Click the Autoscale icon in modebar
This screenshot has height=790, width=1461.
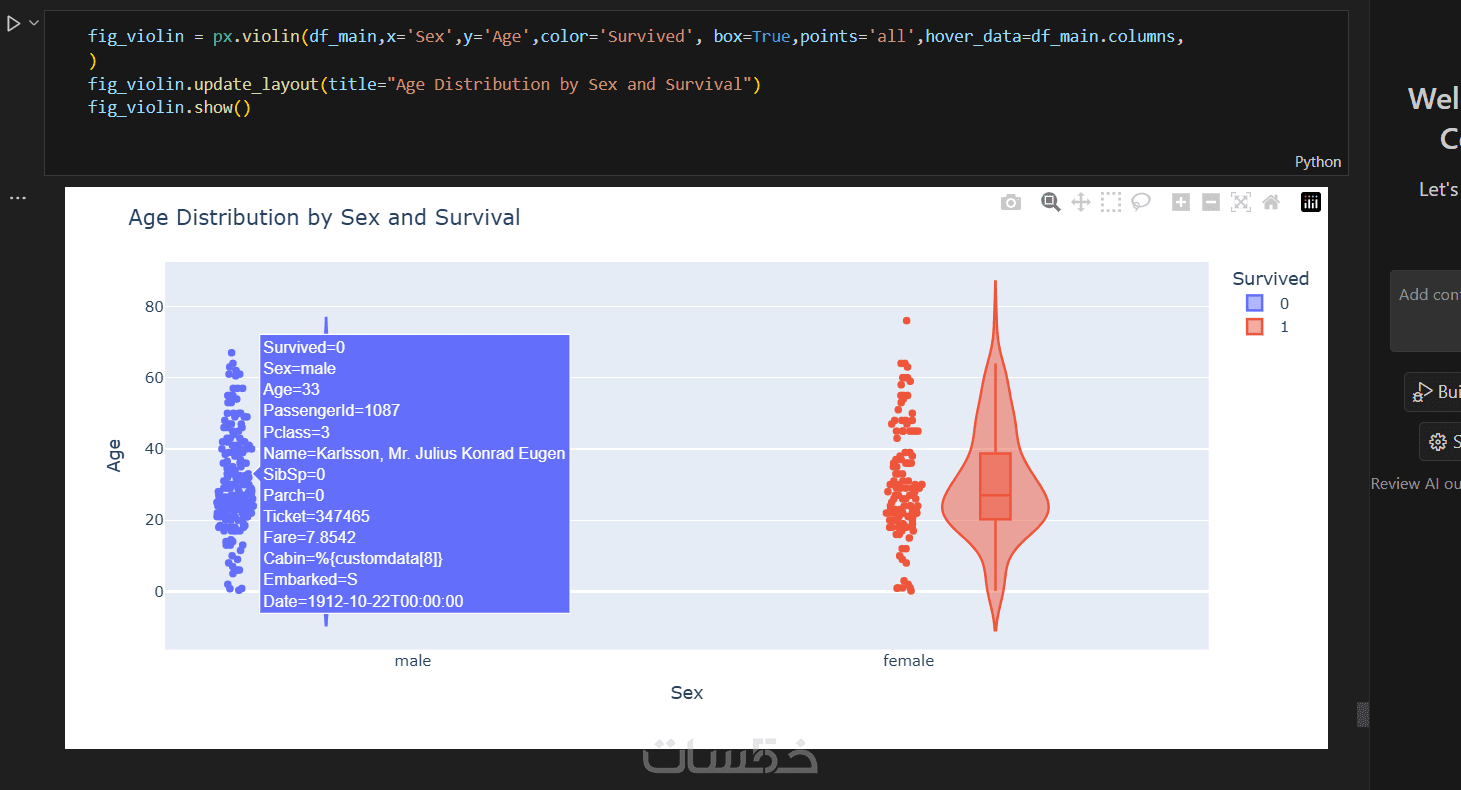(1241, 202)
